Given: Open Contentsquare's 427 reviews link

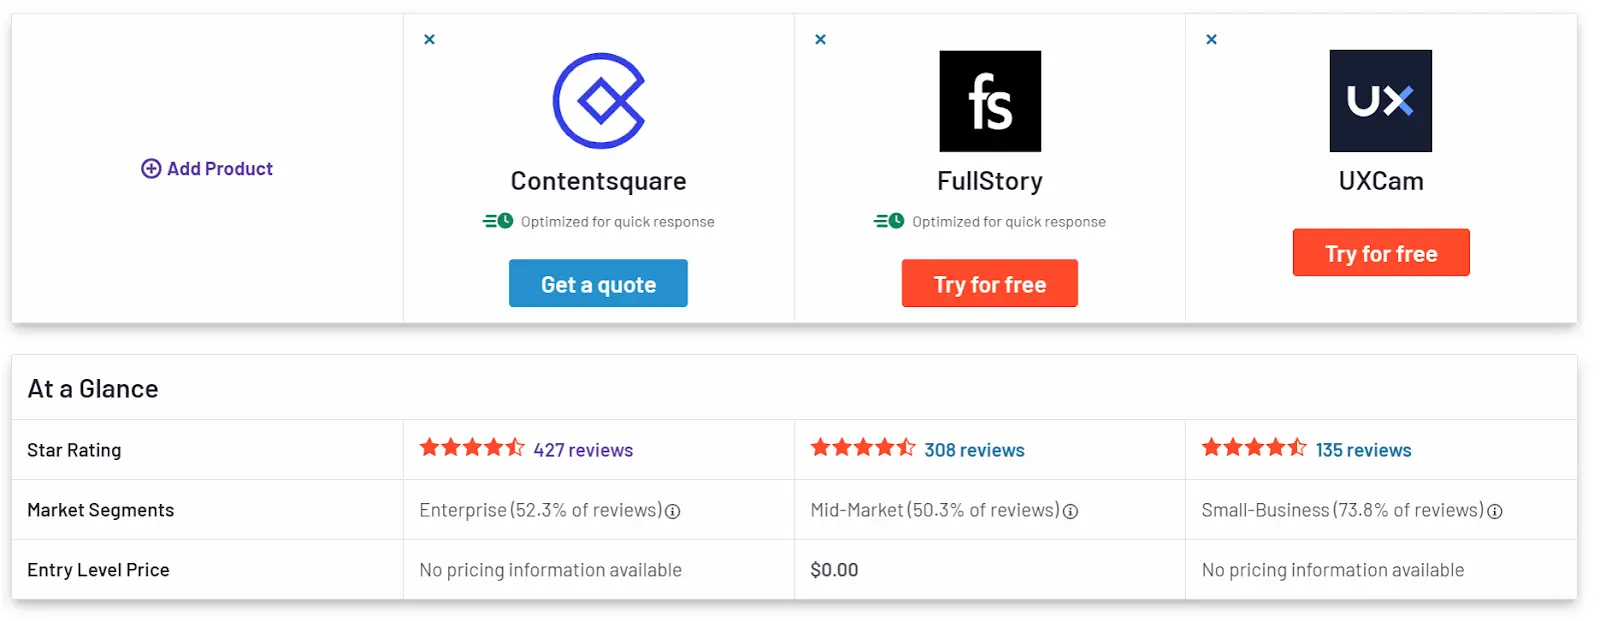Looking at the screenshot, I should (x=583, y=450).
